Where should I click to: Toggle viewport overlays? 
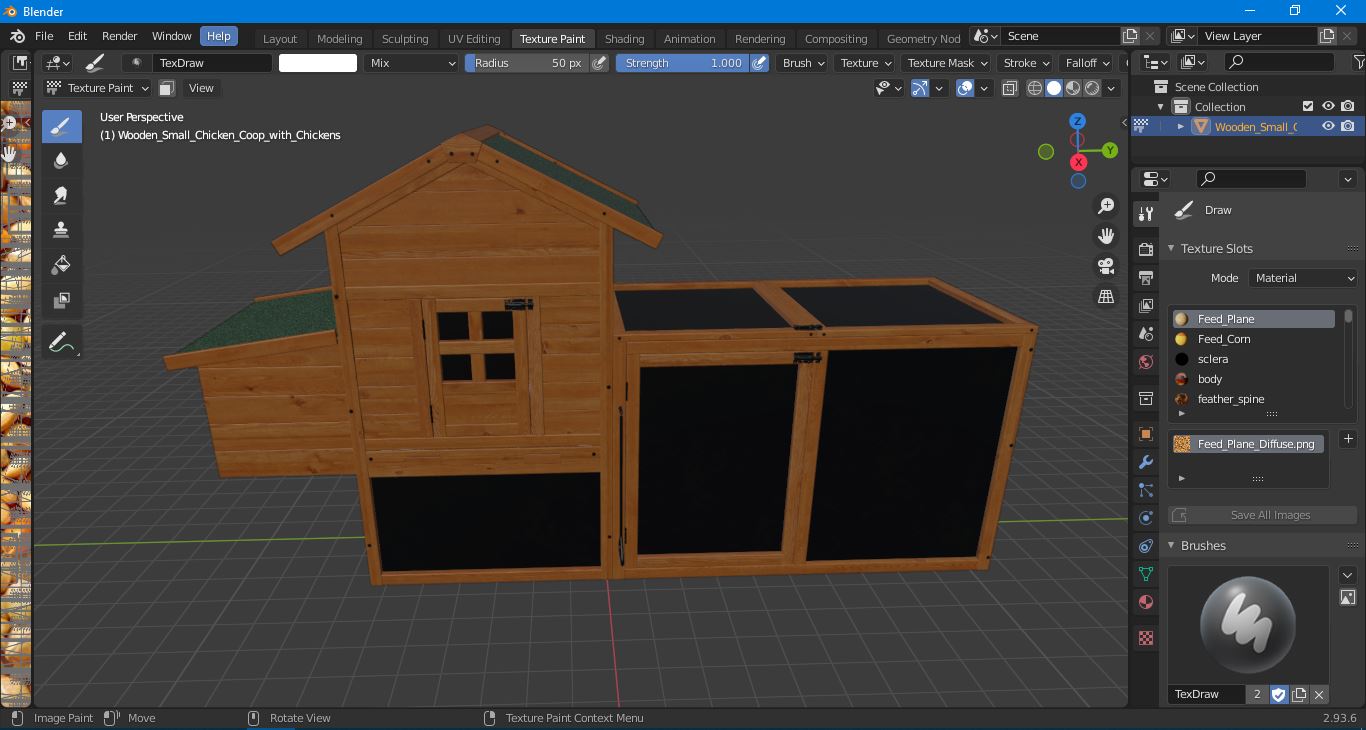pos(965,88)
